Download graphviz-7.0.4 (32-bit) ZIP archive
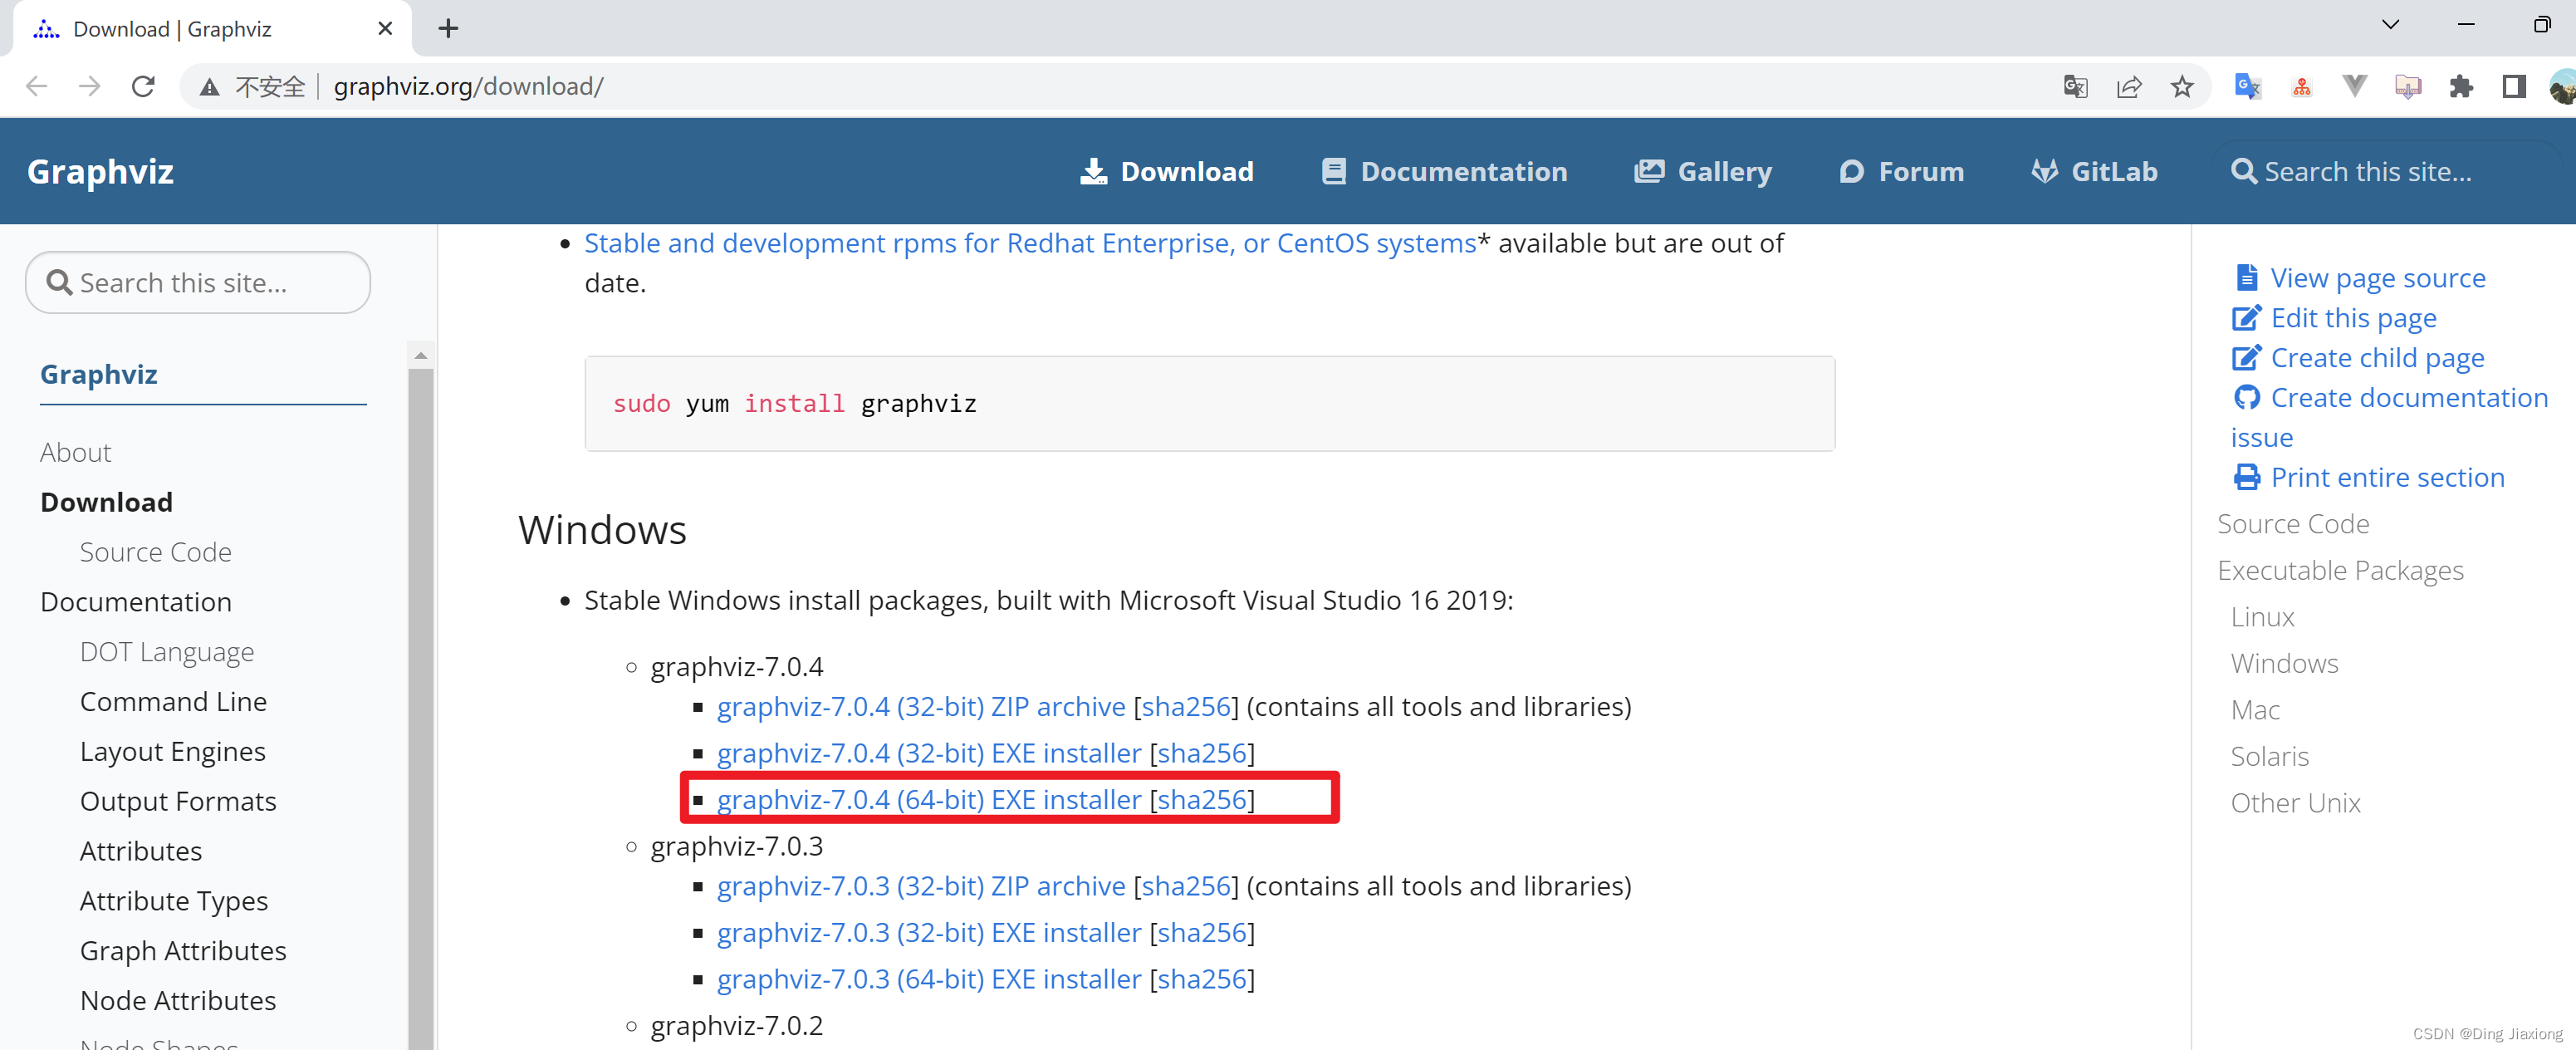Screen dimensions: 2576x1050 click(x=921, y=707)
